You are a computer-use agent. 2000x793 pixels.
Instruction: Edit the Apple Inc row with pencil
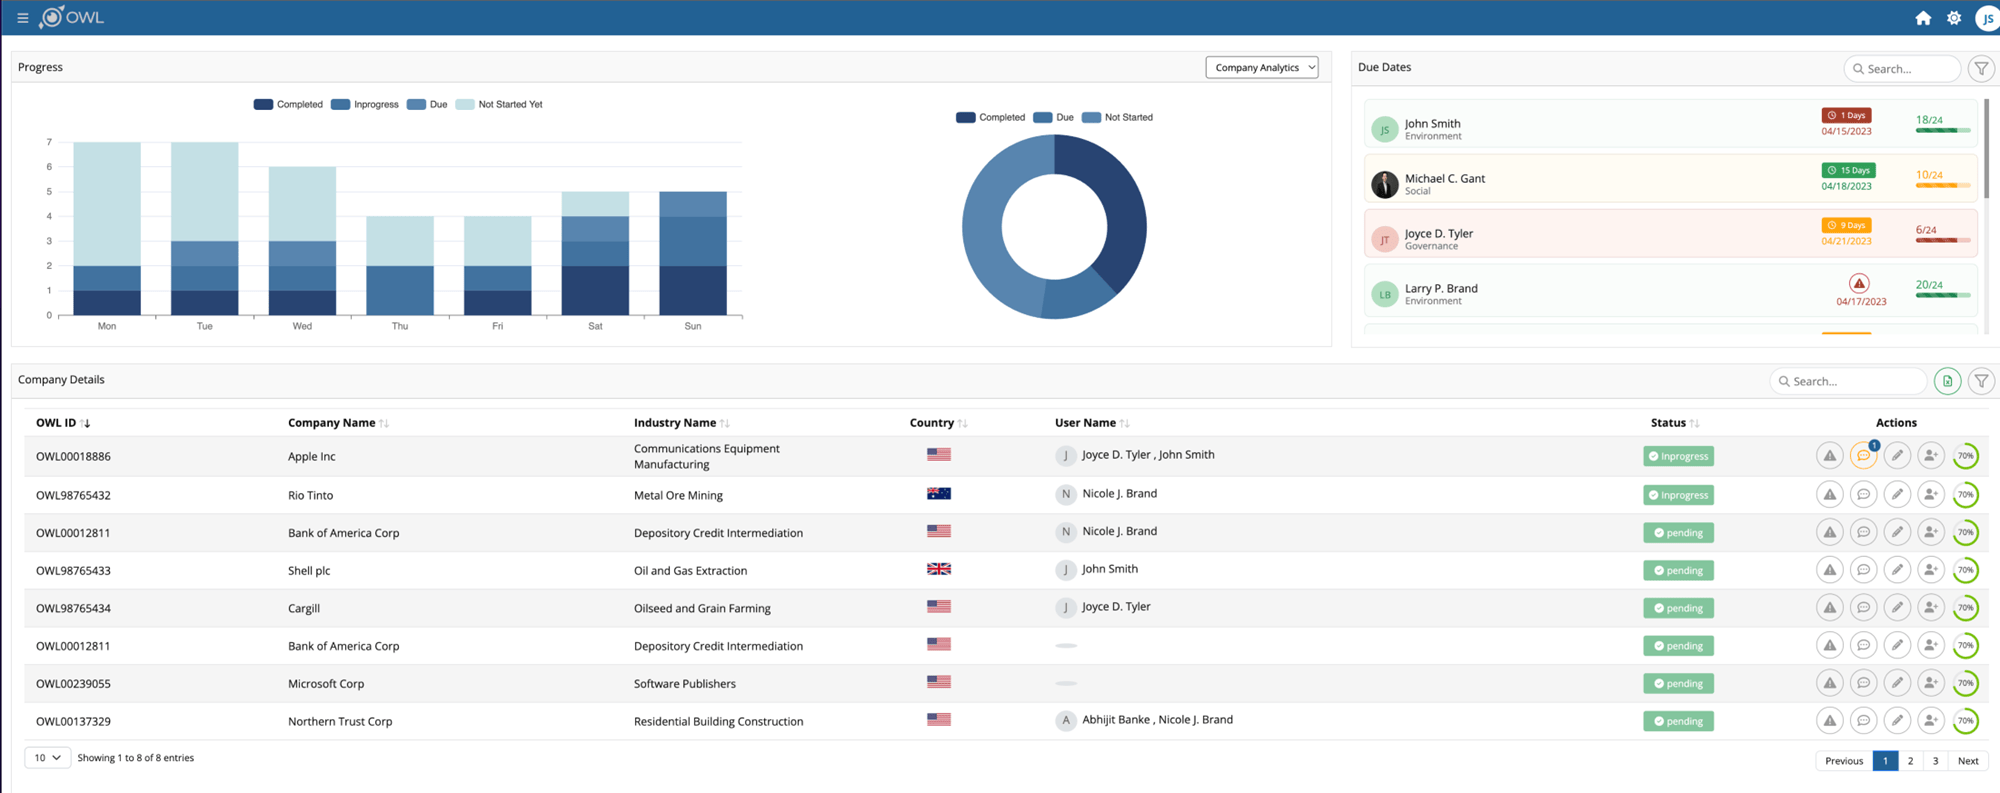[x=1897, y=456]
